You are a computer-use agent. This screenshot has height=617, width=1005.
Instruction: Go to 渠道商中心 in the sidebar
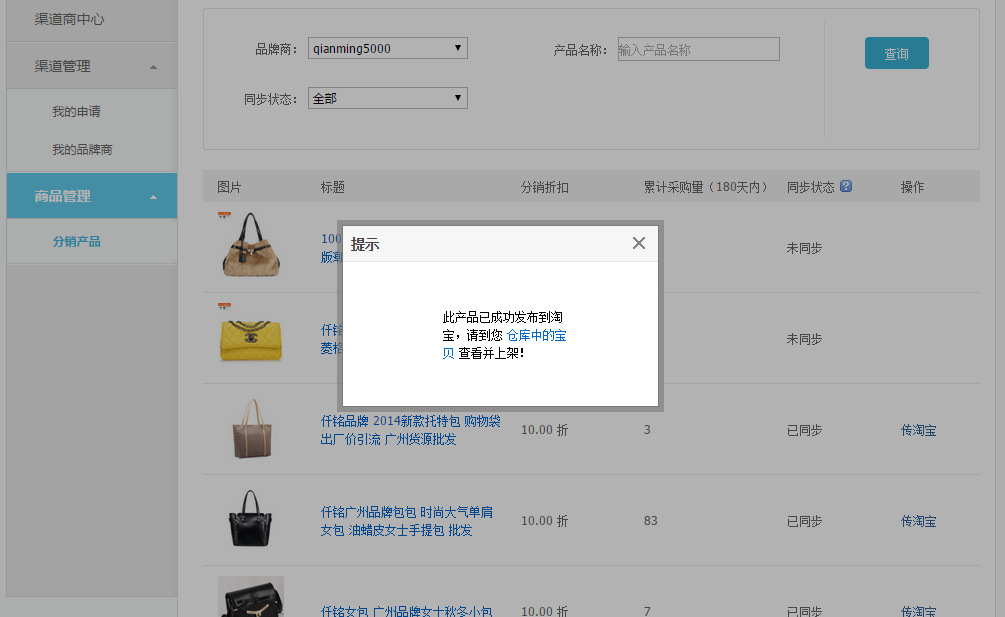[x=69, y=19]
